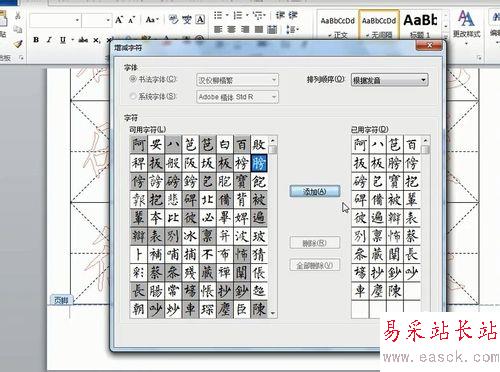
Task: Click the Center alignment icon
Action: pos(232,30)
